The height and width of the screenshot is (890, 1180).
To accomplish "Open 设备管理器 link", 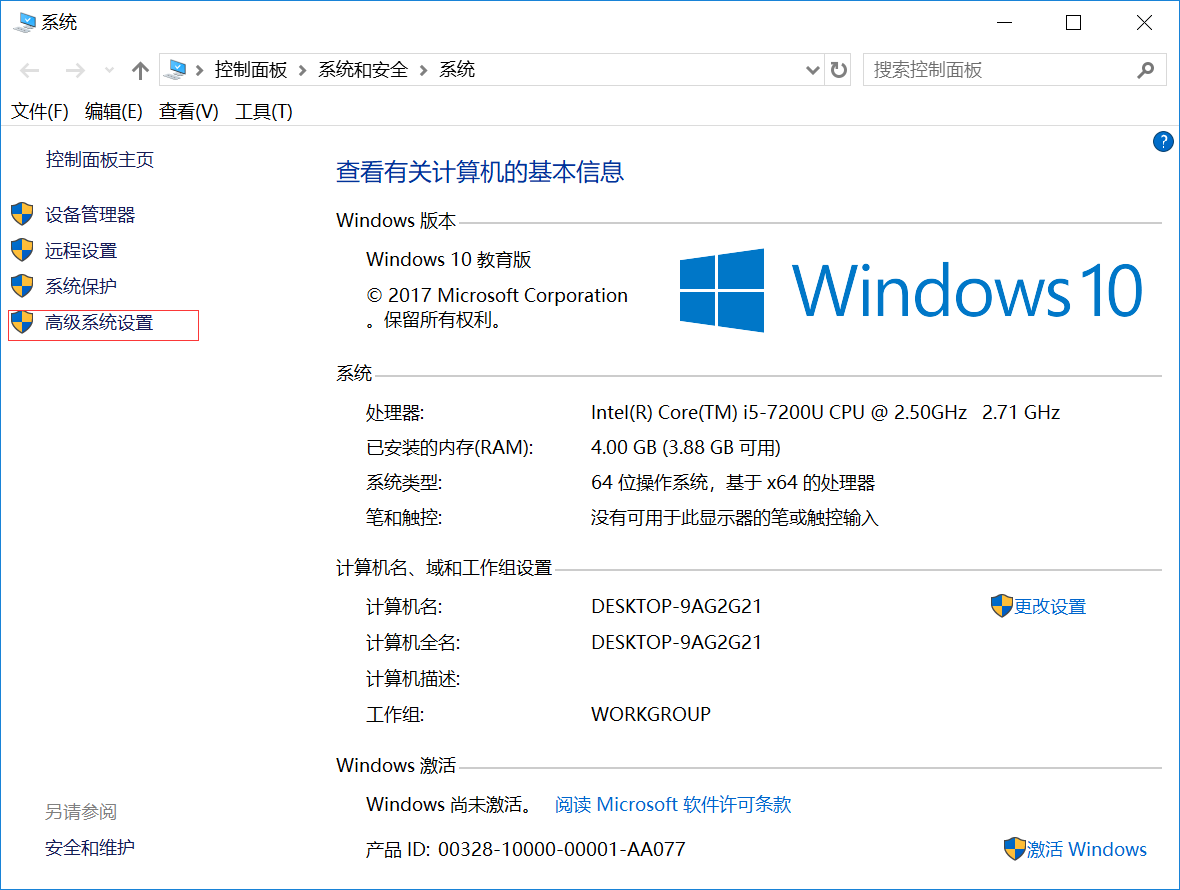I will pyautogui.click(x=90, y=214).
